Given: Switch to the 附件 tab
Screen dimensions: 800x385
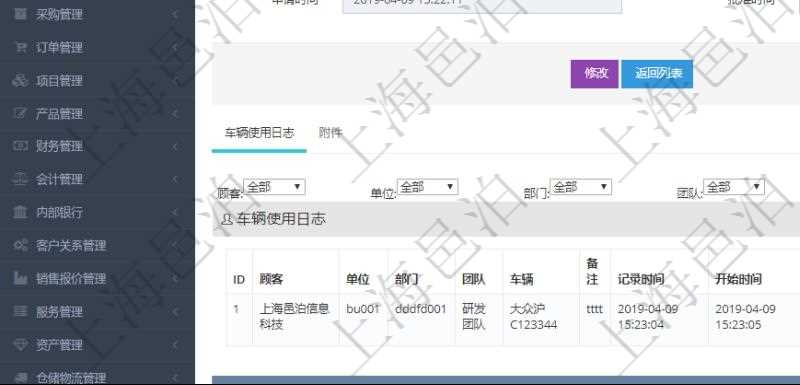Looking at the screenshot, I should [330, 133].
